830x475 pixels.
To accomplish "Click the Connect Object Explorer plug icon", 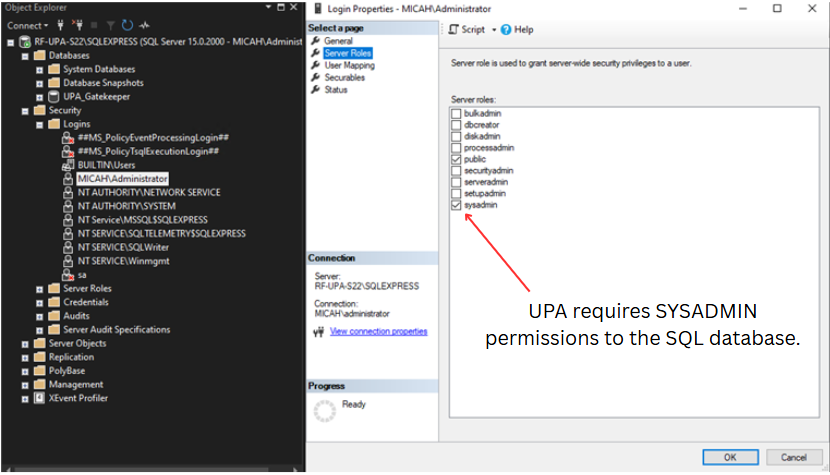I will (60, 25).
